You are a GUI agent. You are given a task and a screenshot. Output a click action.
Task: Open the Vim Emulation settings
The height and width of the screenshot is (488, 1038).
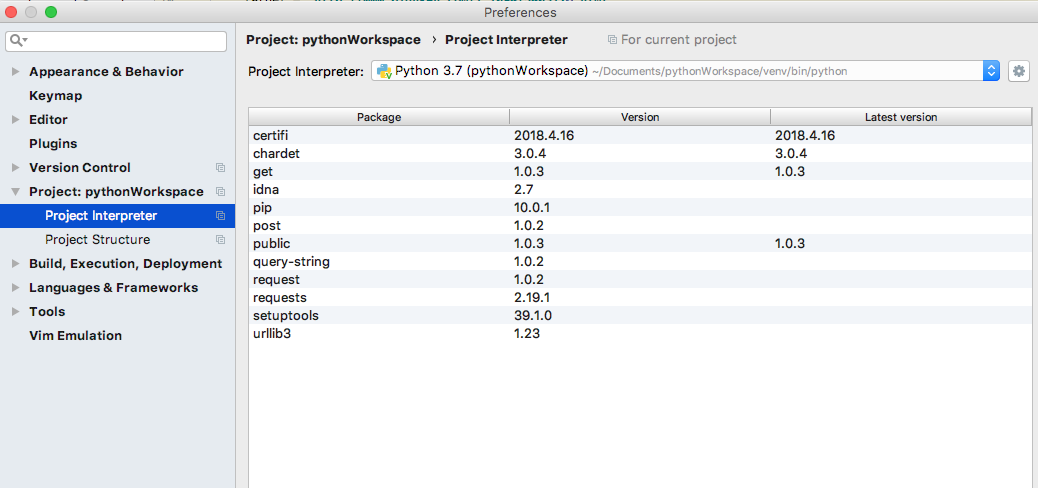75,336
